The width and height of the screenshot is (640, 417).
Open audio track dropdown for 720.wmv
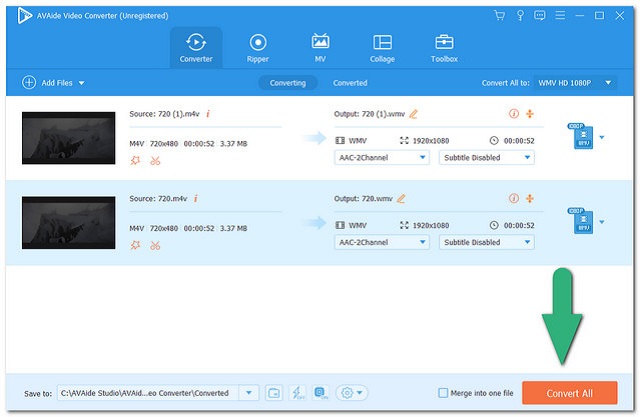[x=382, y=242]
